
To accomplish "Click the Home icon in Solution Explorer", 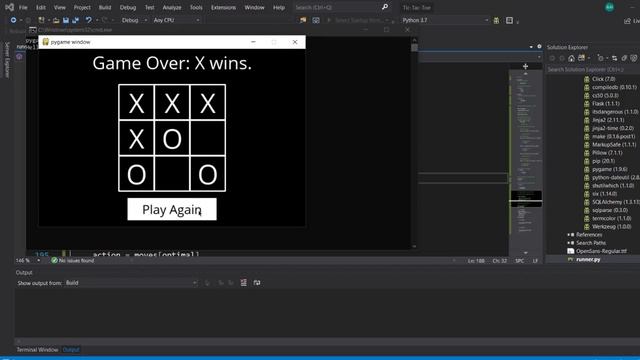I will [571, 58].
